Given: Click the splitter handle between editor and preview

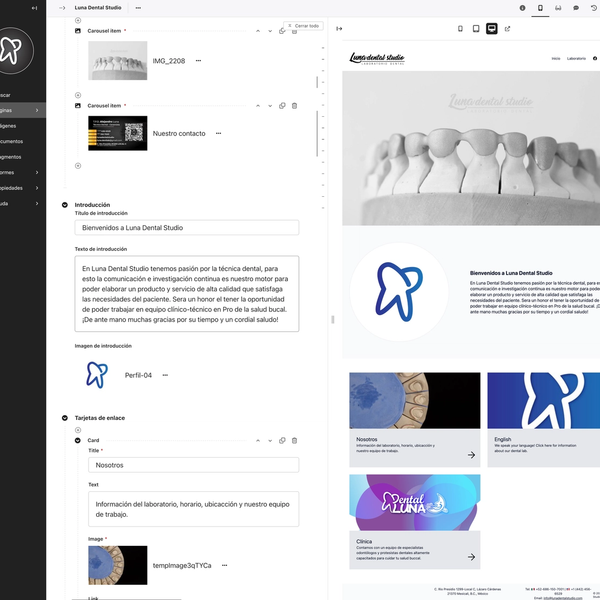Looking at the screenshot, I should click(333, 320).
